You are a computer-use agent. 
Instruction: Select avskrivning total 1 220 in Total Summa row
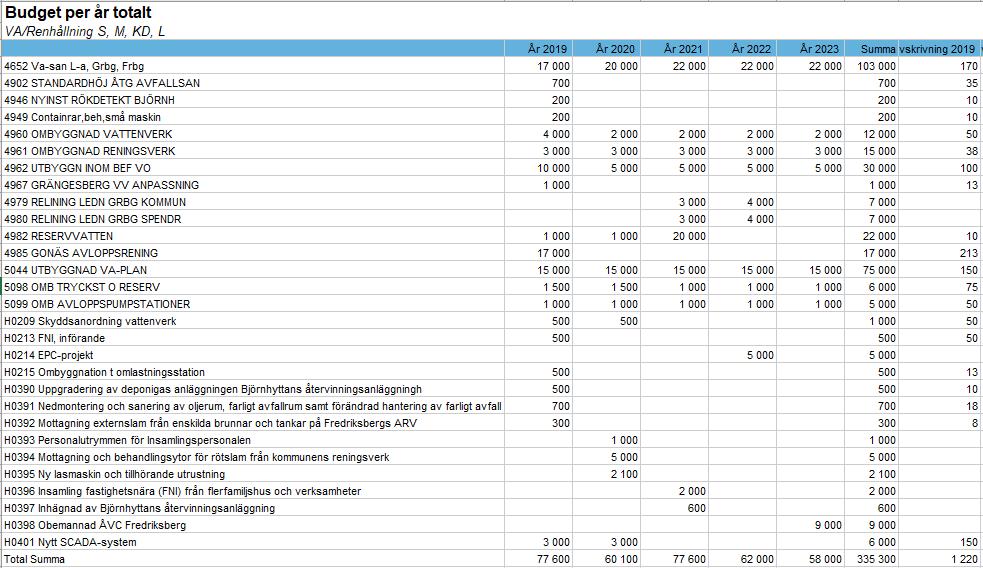tap(965, 559)
